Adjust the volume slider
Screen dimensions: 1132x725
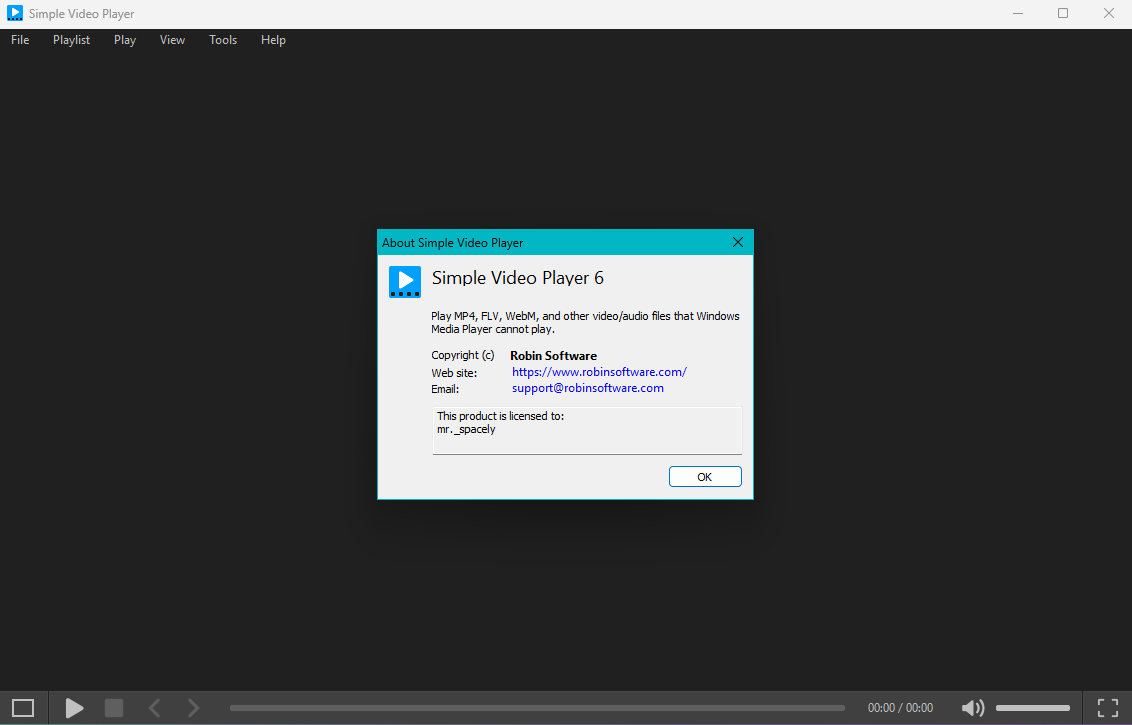coord(1032,708)
